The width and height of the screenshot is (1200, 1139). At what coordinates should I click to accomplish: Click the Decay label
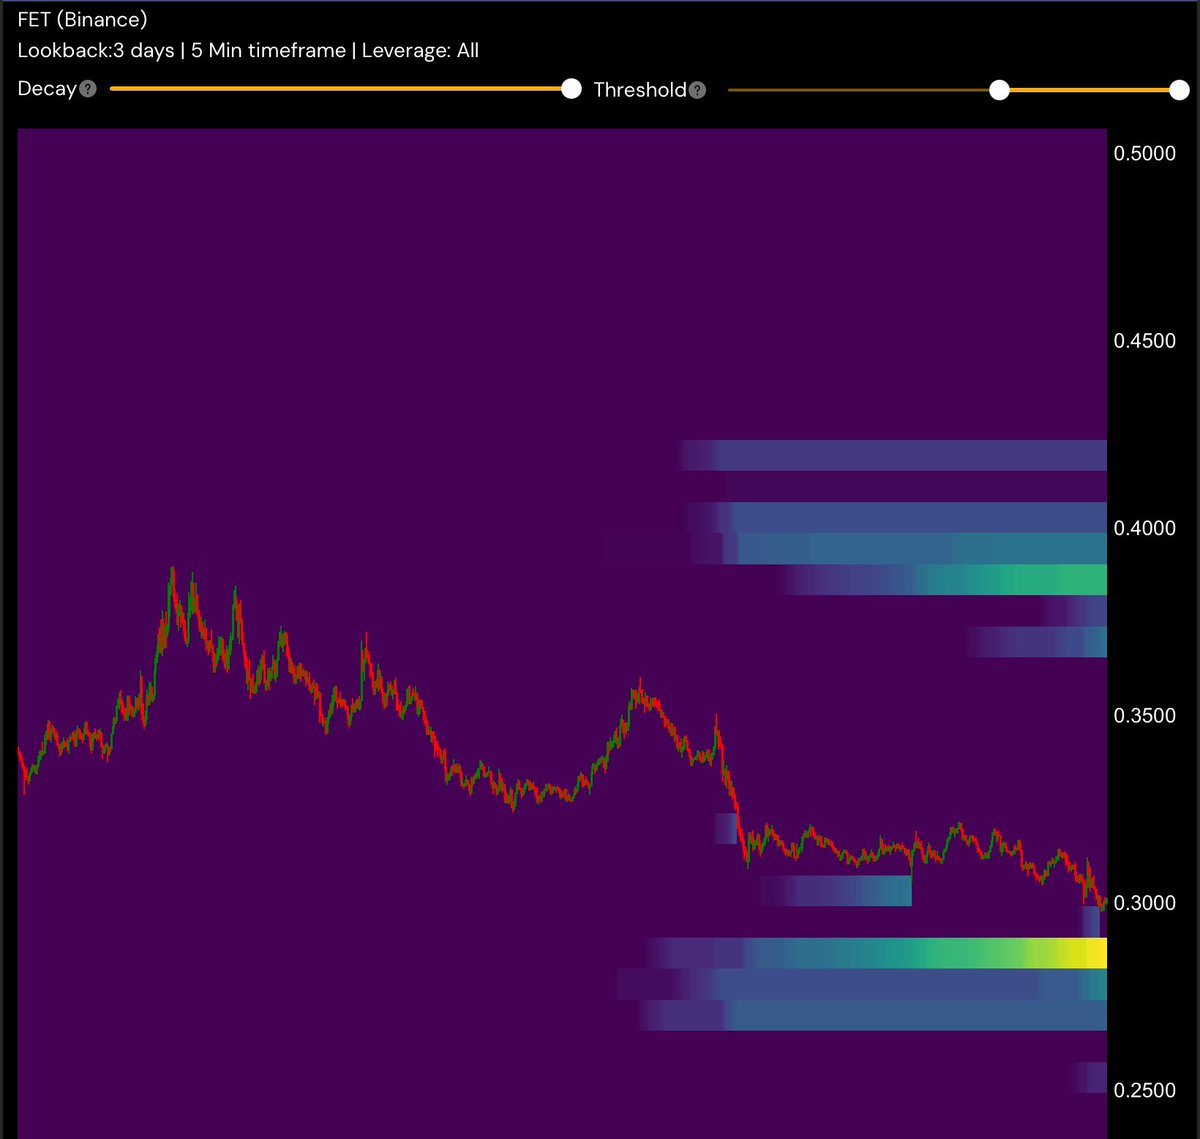click(47, 89)
